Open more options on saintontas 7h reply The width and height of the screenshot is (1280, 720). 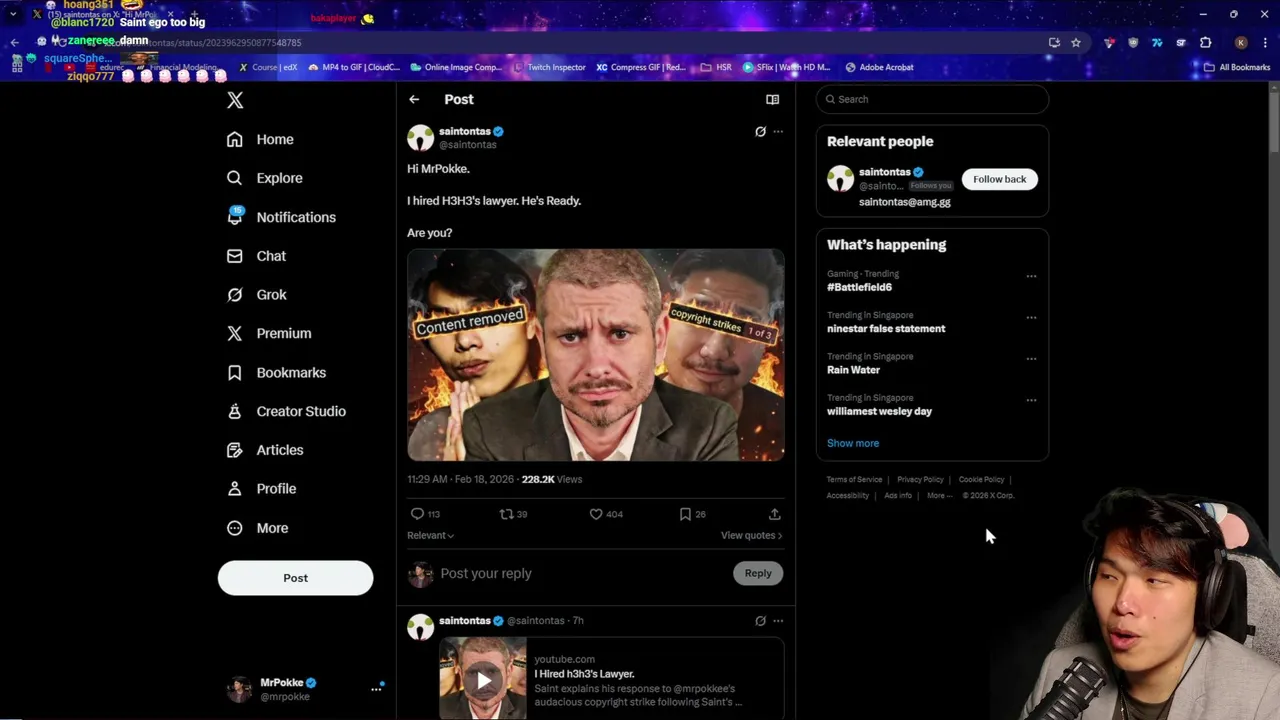[778, 621]
